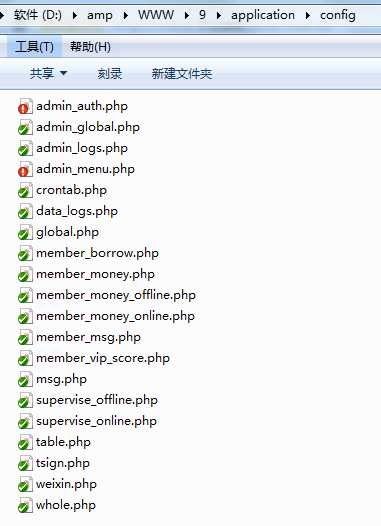Select file name msg.php
The width and height of the screenshot is (381, 526).
click(61, 379)
